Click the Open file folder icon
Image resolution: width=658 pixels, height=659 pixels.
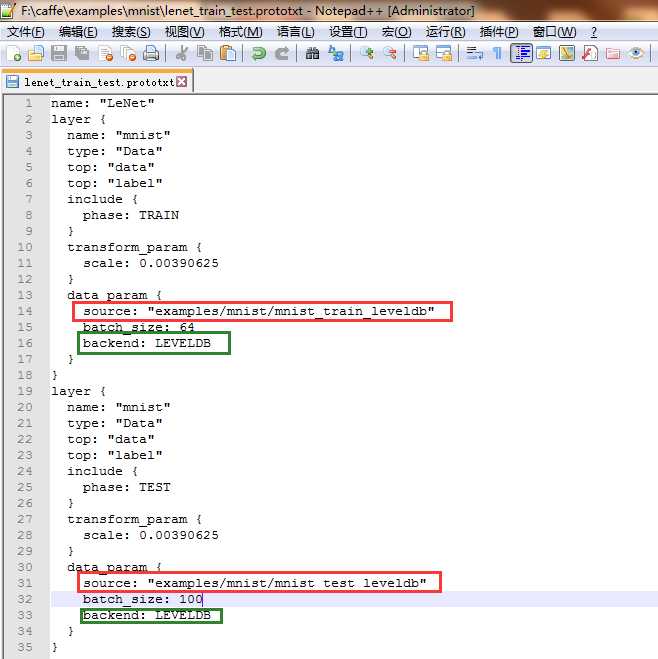pos(36,54)
